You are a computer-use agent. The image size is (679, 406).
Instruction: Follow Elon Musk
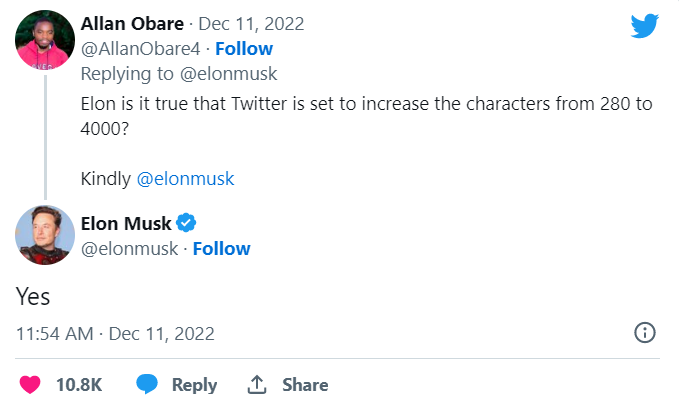click(x=222, y=248)
